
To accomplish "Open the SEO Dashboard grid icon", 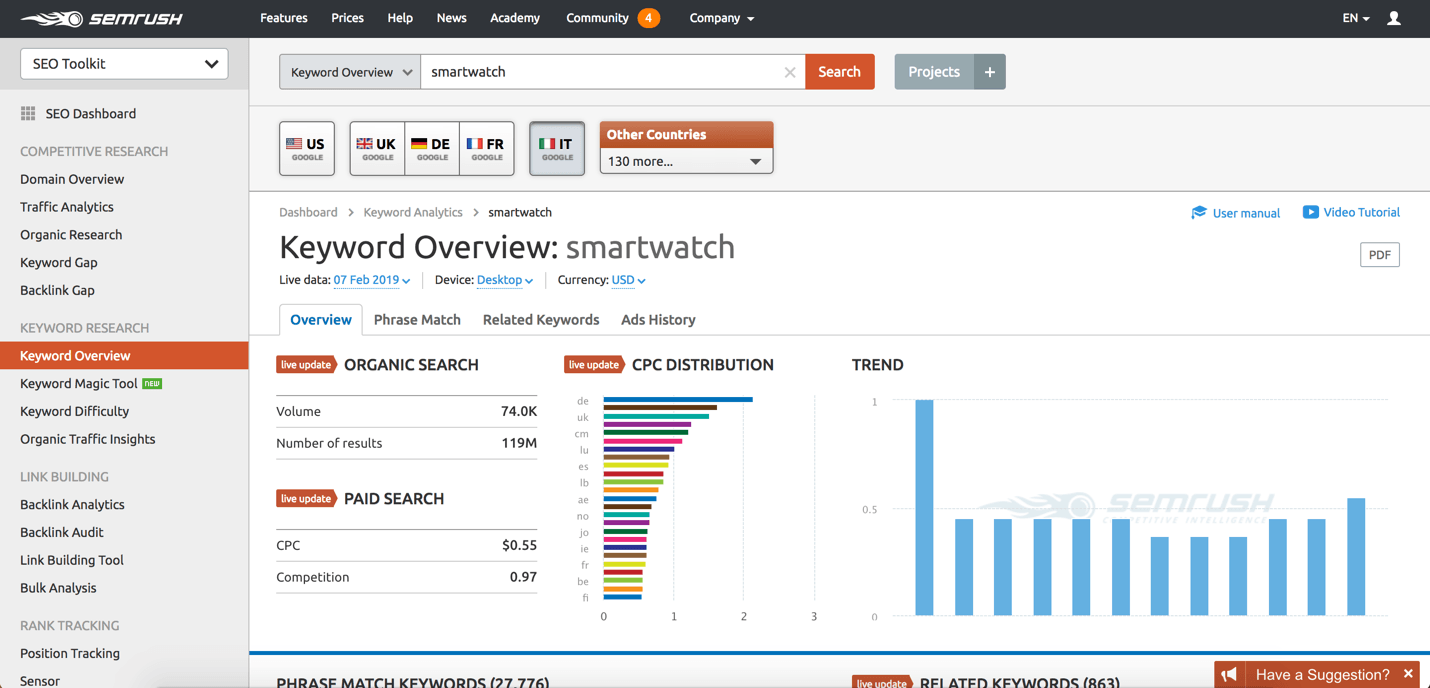I will click(28, 114).
